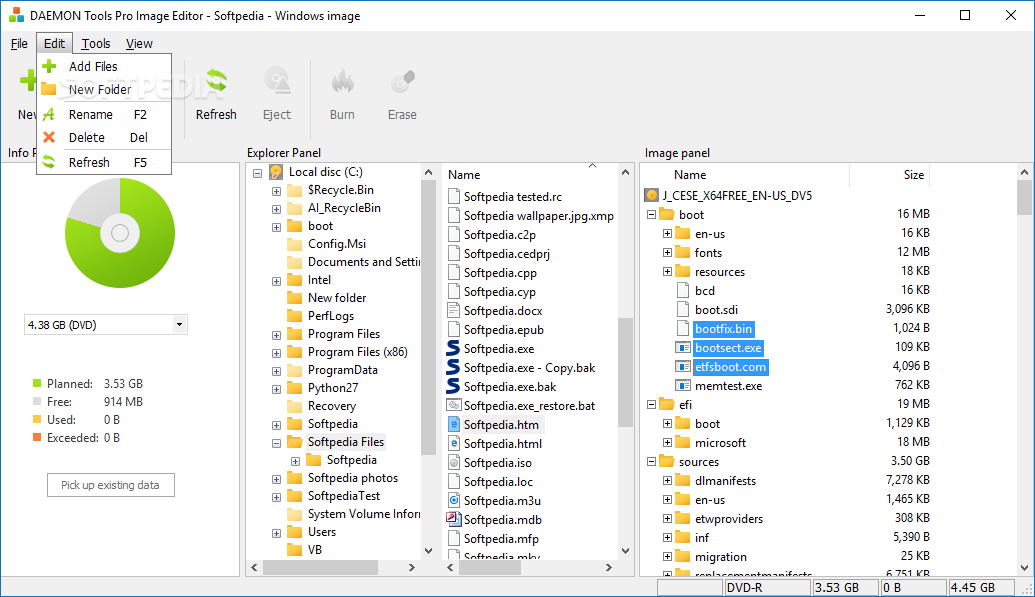Select the etwproviders folder row
This screenshot has width=1035, height=597.
[729, 519]
